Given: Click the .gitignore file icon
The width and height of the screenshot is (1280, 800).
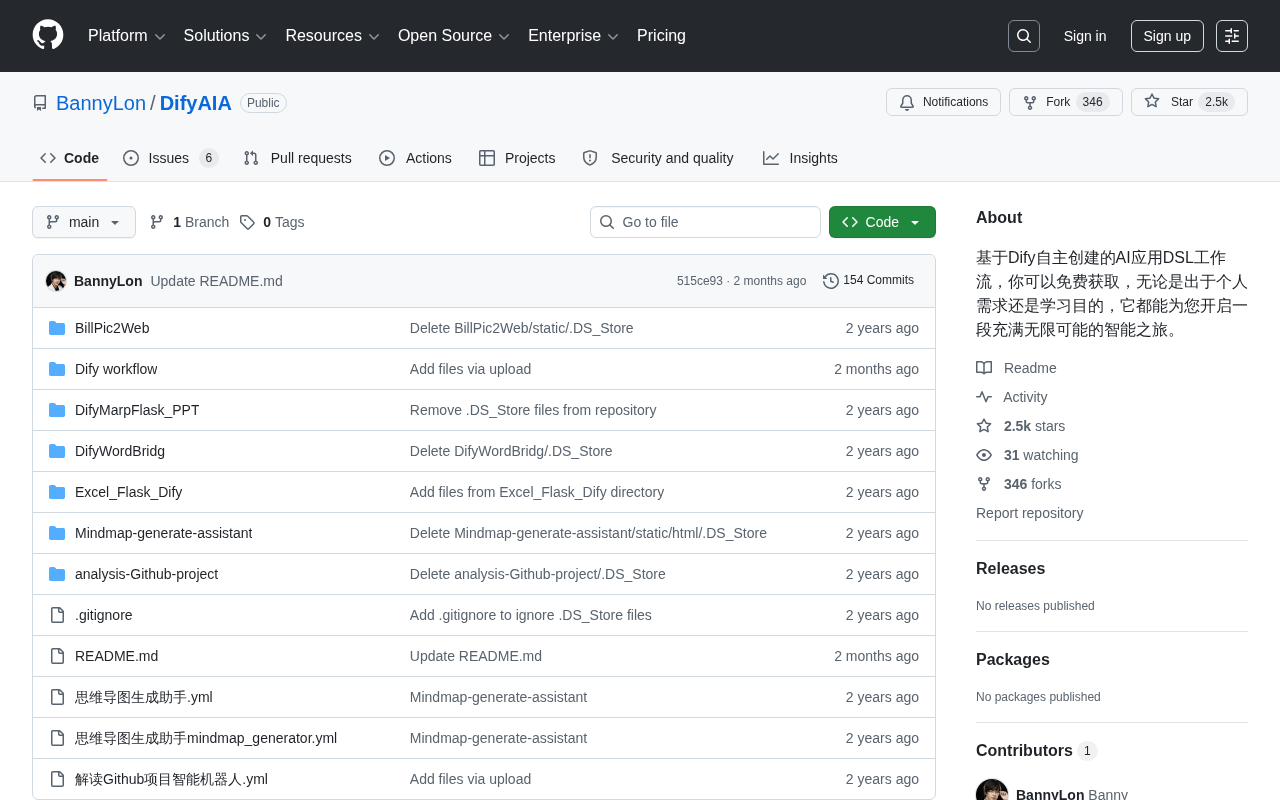Looking at the screenshot, I should [57, 615].
